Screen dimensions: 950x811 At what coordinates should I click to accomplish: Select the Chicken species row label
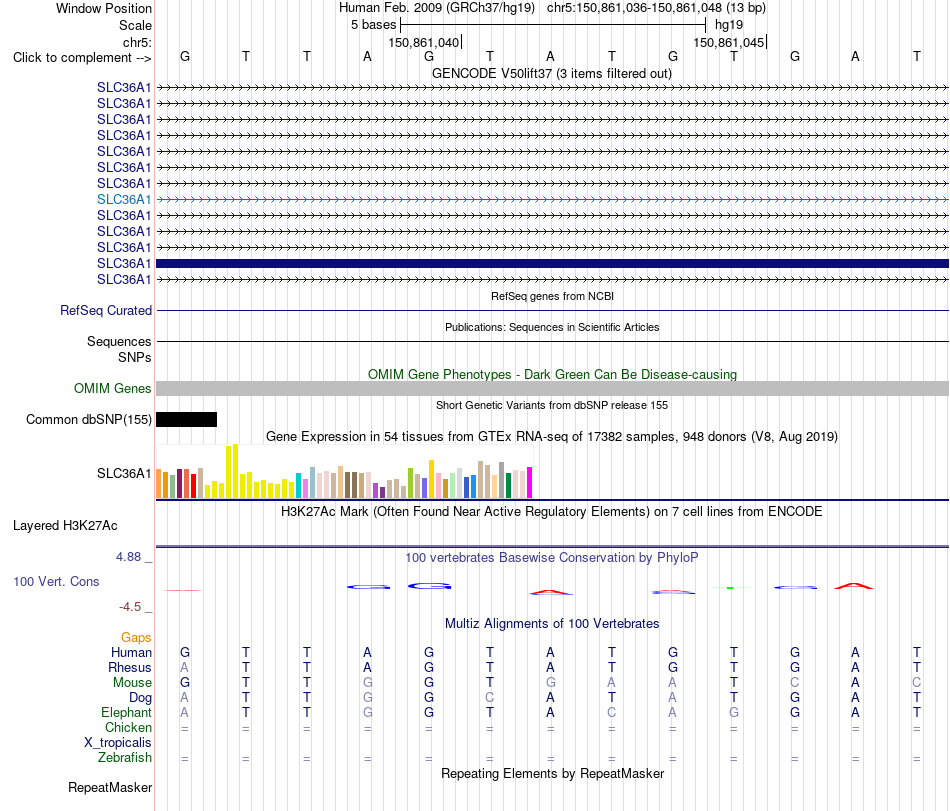(128, 727)
